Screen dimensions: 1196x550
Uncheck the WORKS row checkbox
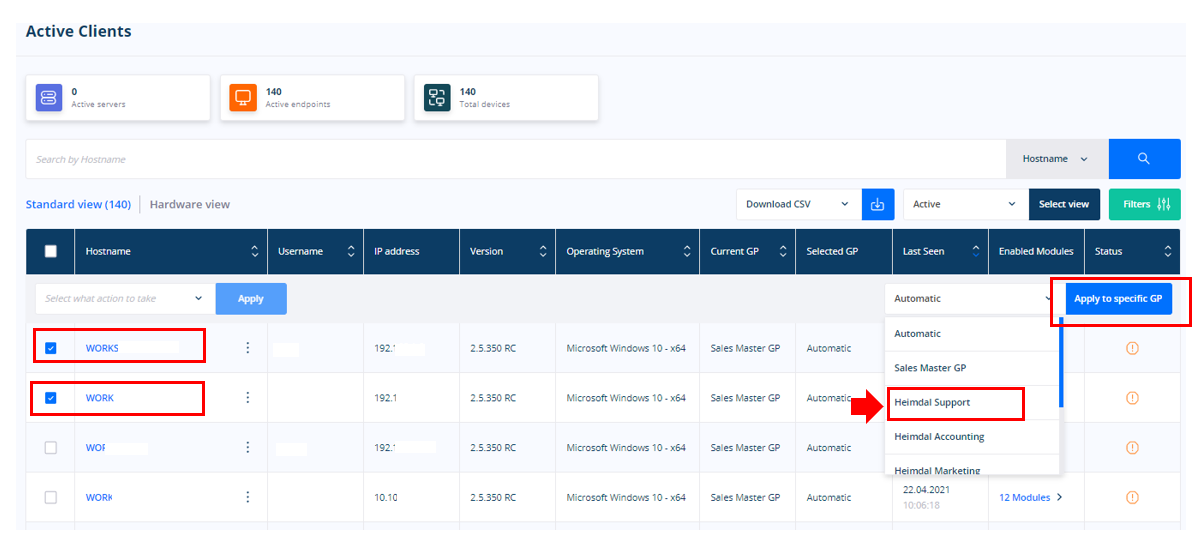click(51, 348)
